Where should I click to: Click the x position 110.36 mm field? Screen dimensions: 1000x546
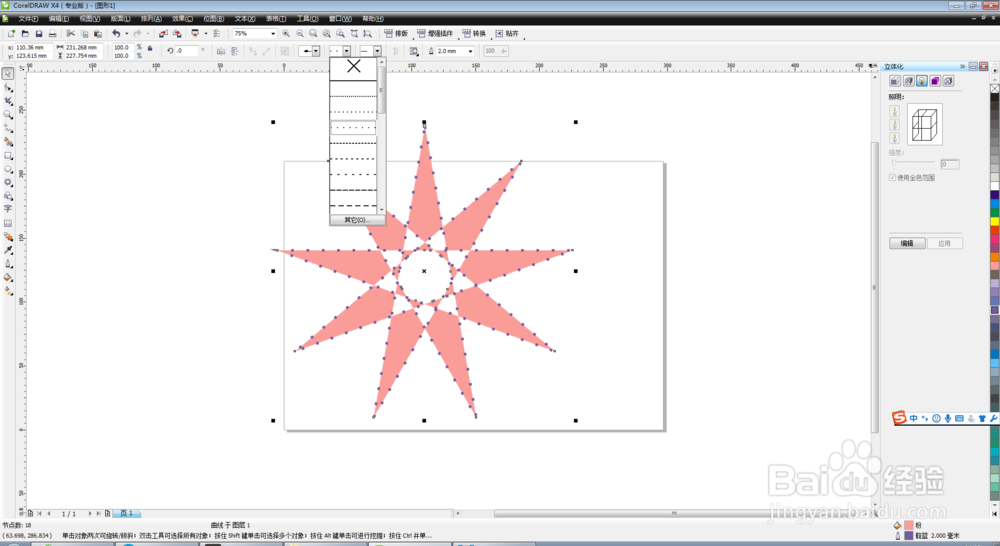(33, 47)
